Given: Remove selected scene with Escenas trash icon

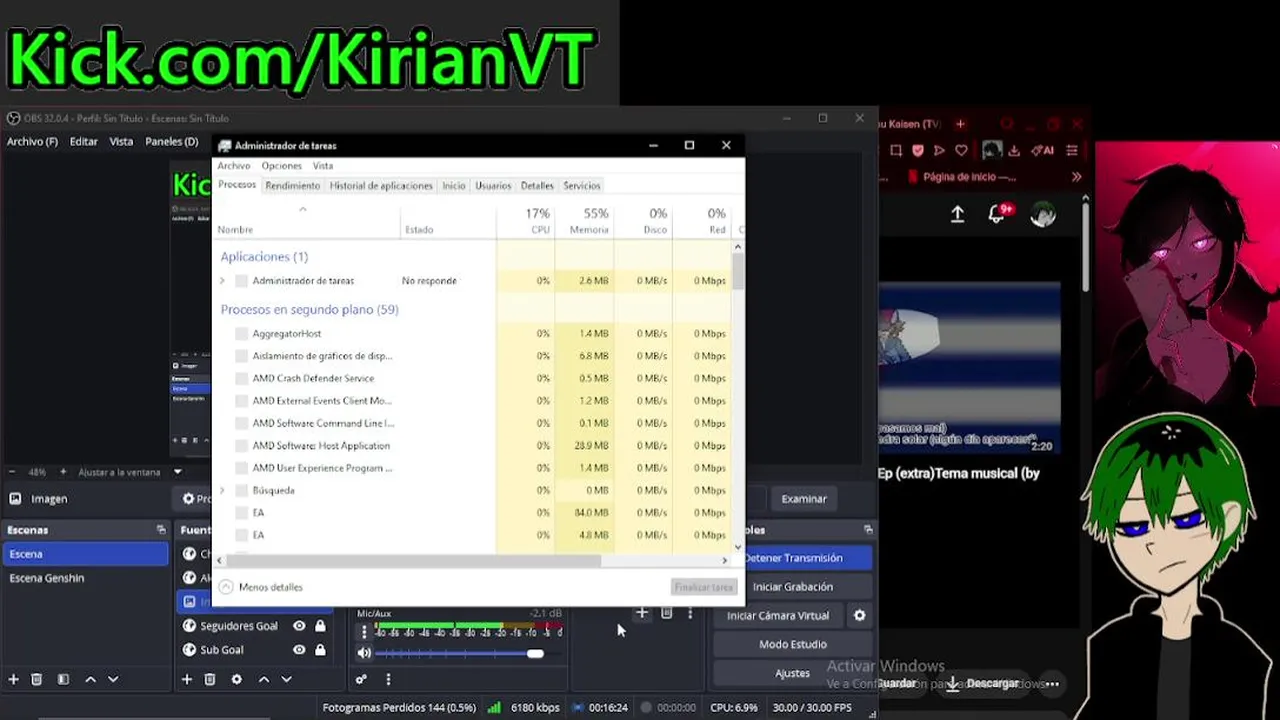Looking at the screenshot, I should pyautogui.click(x=37, y=679).
